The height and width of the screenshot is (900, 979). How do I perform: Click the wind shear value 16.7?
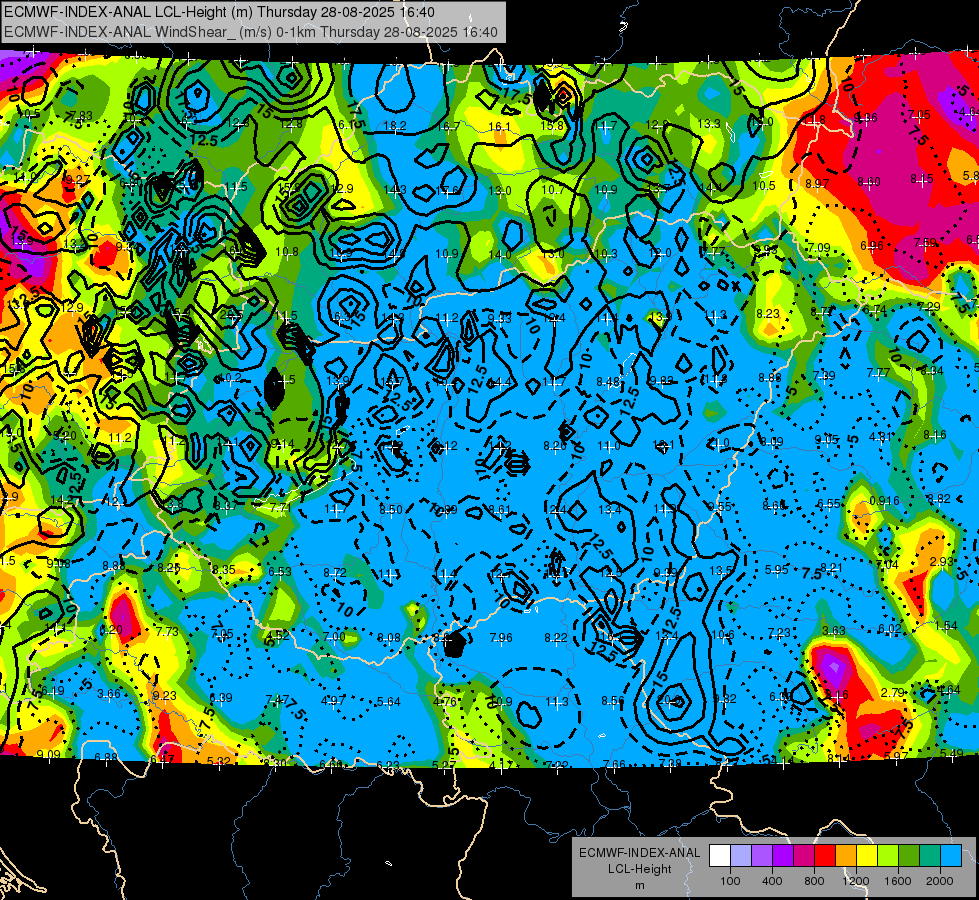click(448, 126)
